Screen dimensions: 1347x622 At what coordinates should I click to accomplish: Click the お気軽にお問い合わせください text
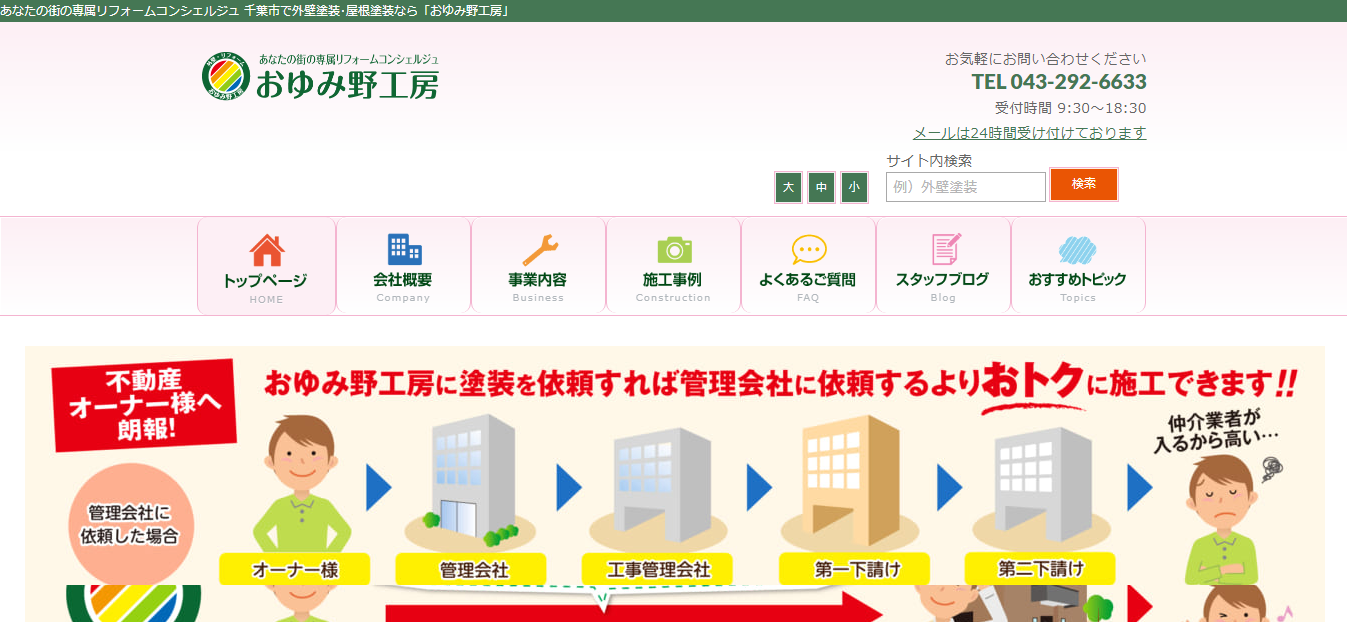click(1046, 59)
